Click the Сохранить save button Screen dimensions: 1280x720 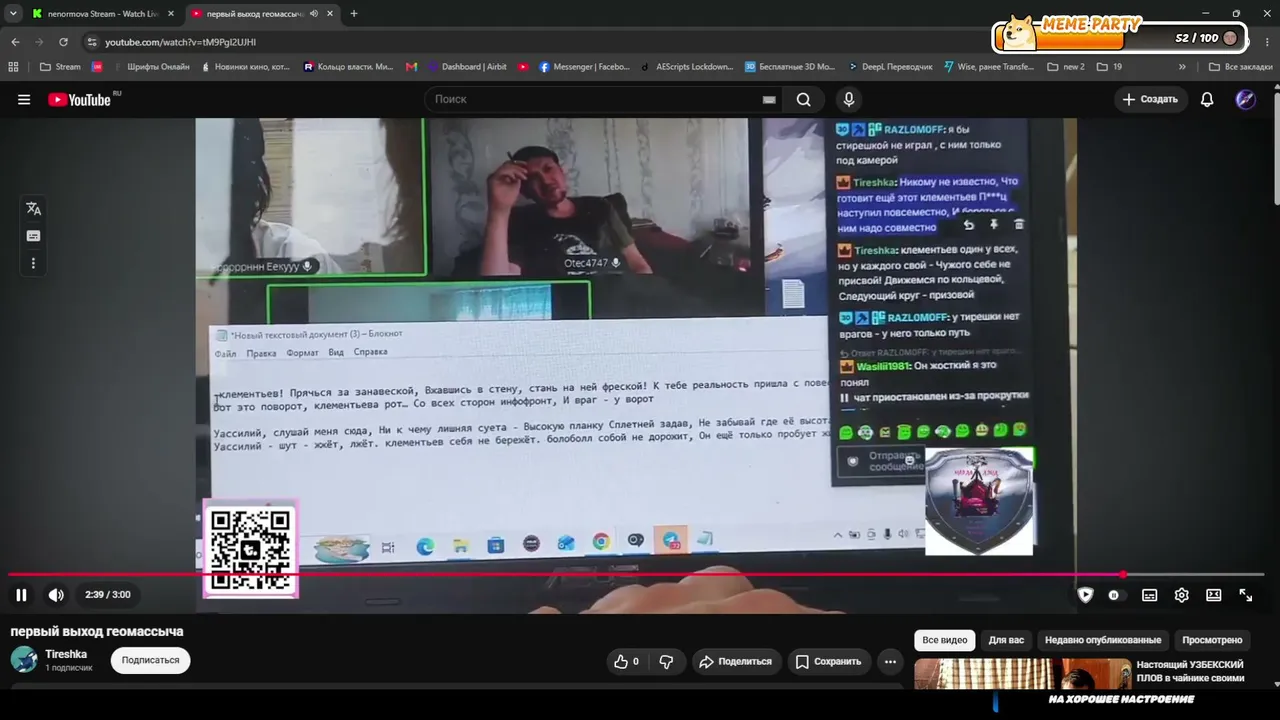[x=828, y=661]
